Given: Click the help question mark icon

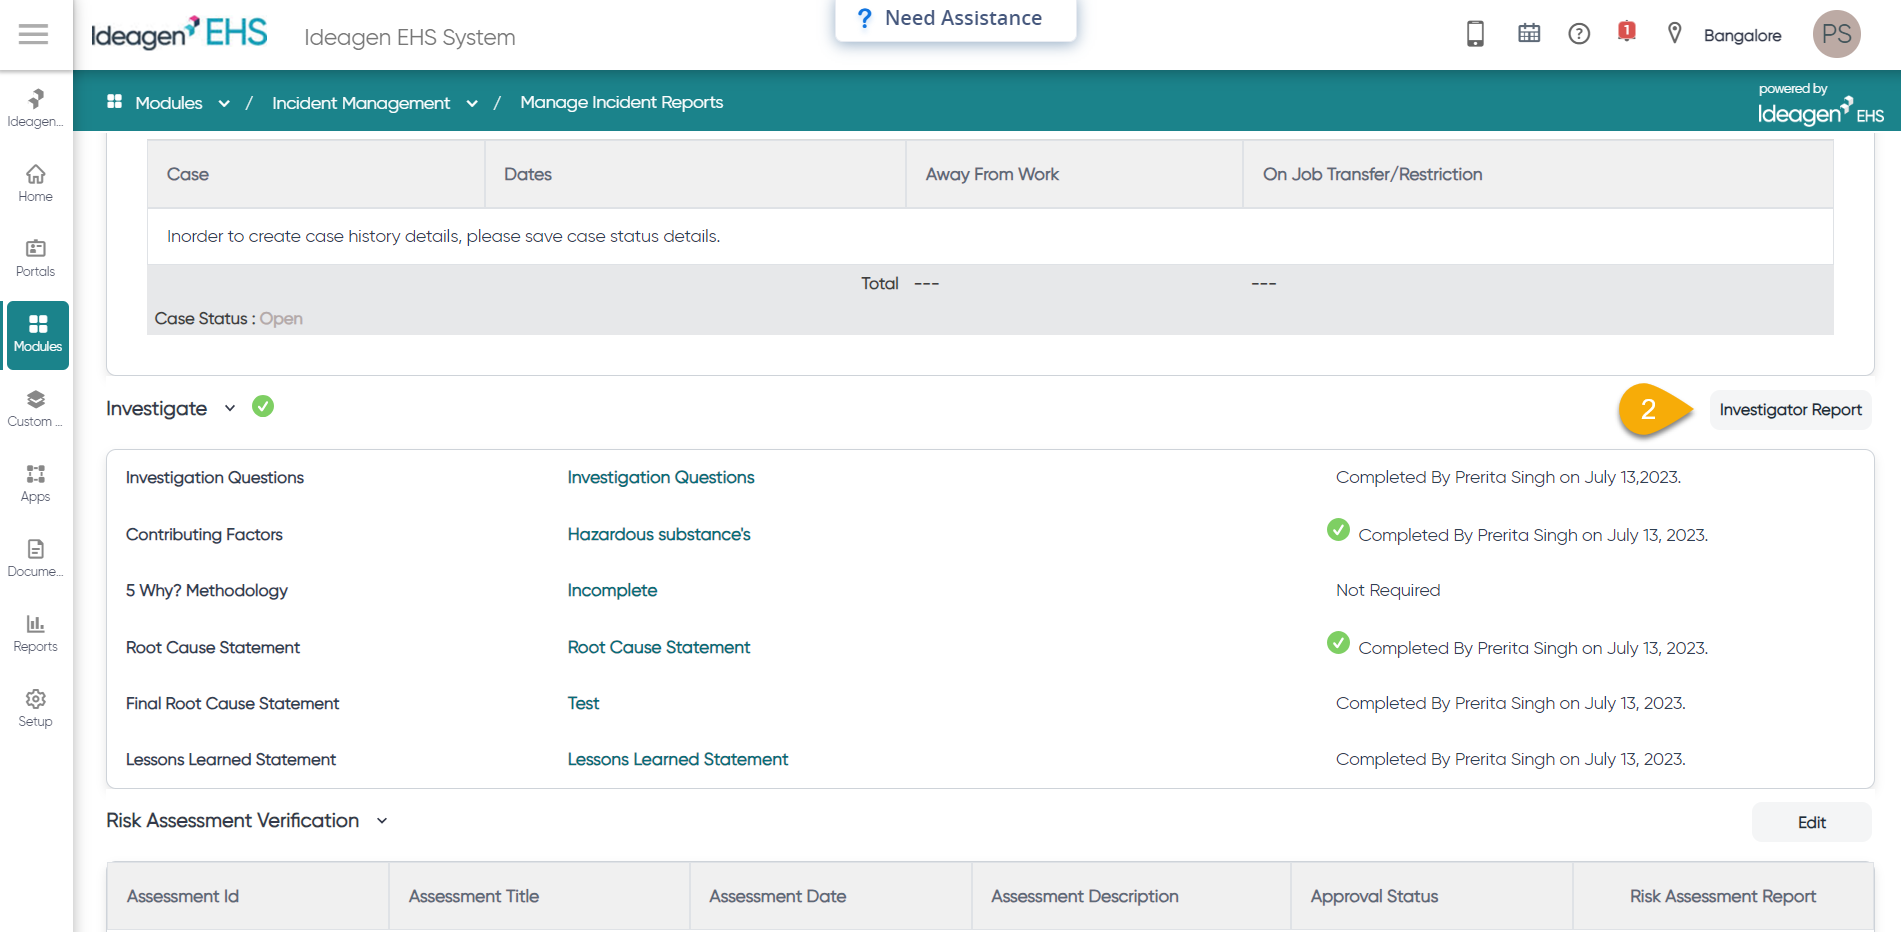Looking at the screenshot, I should point(1579,34).
